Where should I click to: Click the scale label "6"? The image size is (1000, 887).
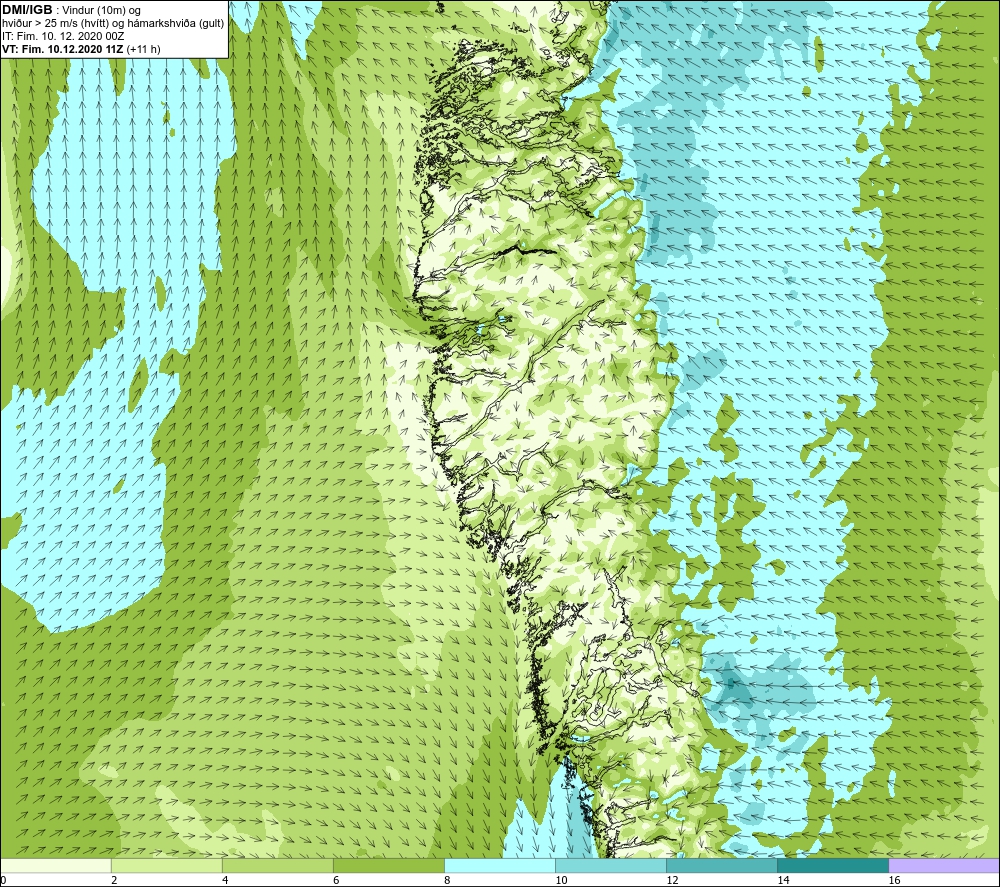[336, 881]
